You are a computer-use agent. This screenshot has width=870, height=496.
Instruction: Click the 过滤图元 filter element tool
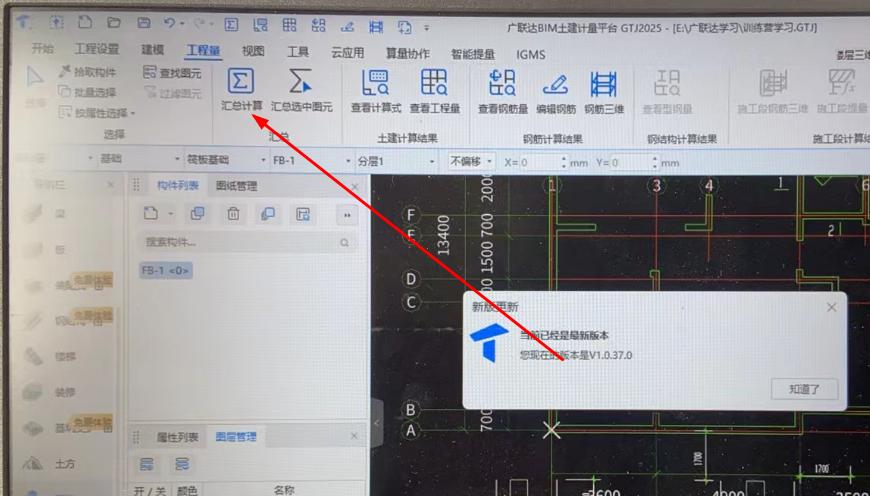click(172, 93)
